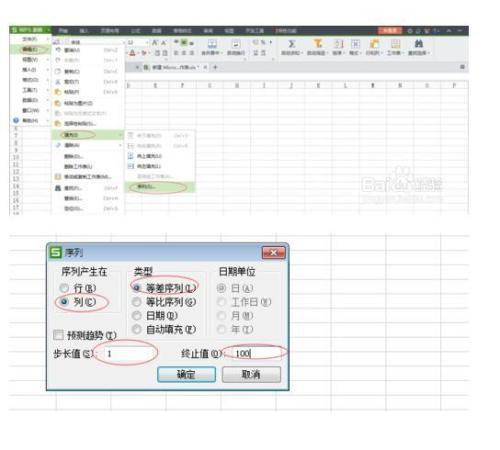Select the 自动填充(F) radio option

pos(137,329)
